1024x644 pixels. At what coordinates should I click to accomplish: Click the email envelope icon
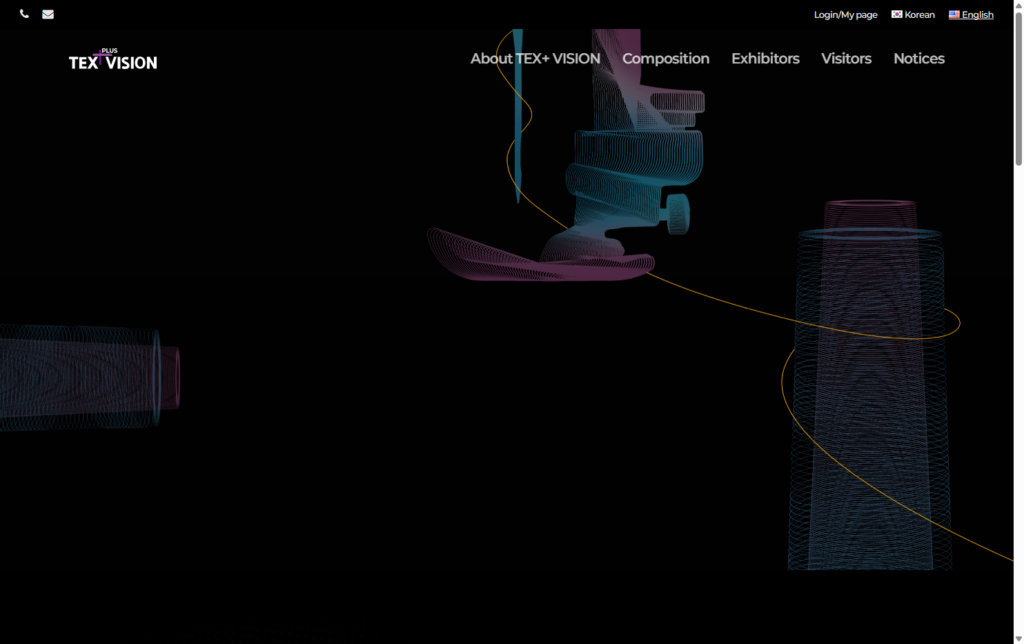point(48,14)
